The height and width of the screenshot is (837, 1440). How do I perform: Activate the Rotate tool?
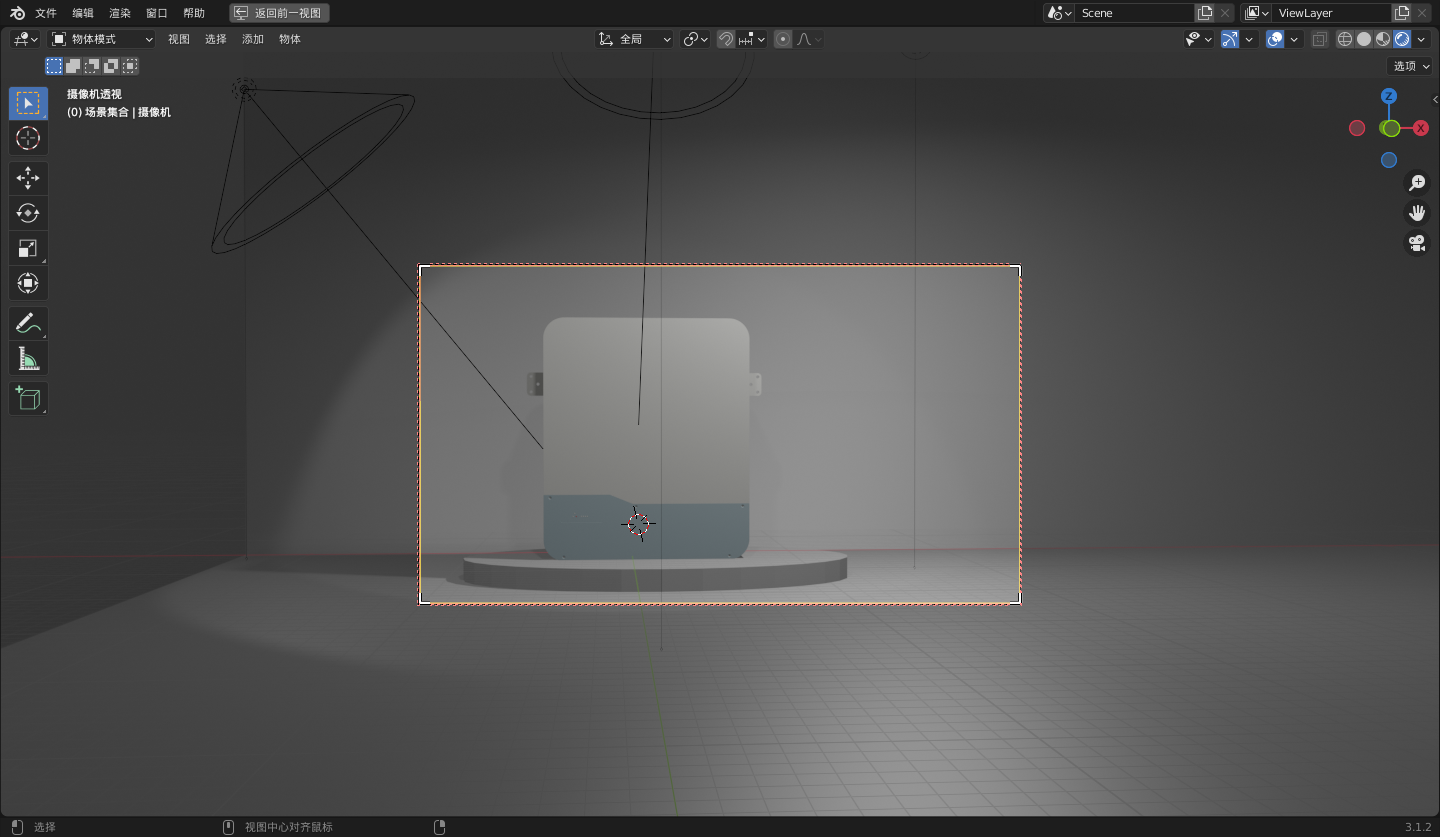(x=28, y=213)
